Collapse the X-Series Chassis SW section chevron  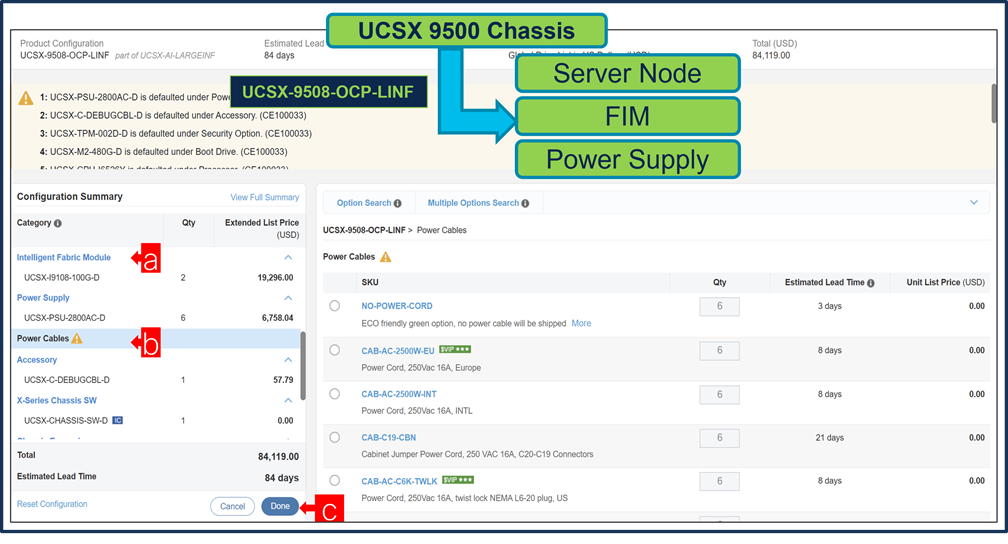[x=288, y=400]
